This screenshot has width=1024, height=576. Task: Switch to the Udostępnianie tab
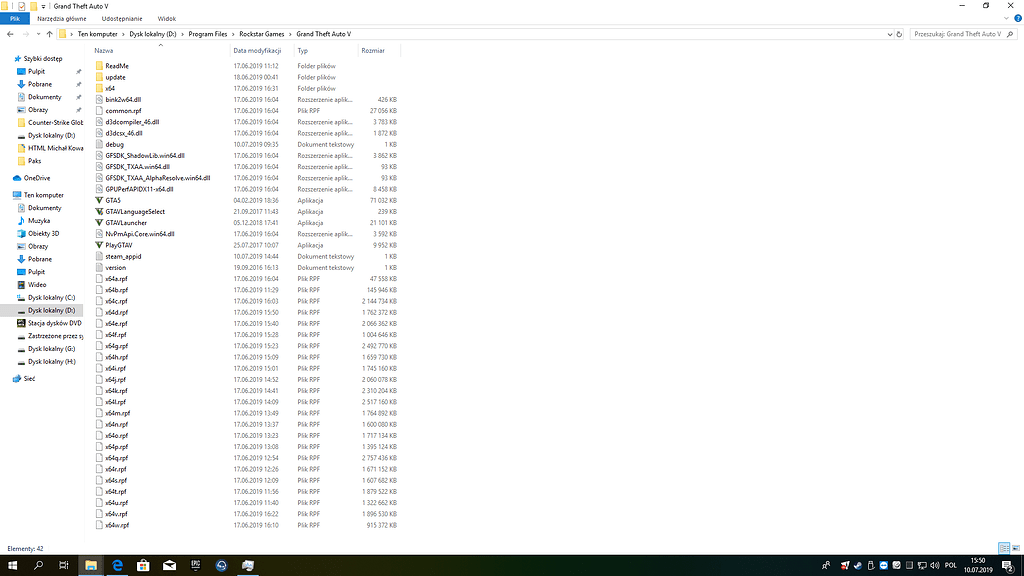pos(121,19)
